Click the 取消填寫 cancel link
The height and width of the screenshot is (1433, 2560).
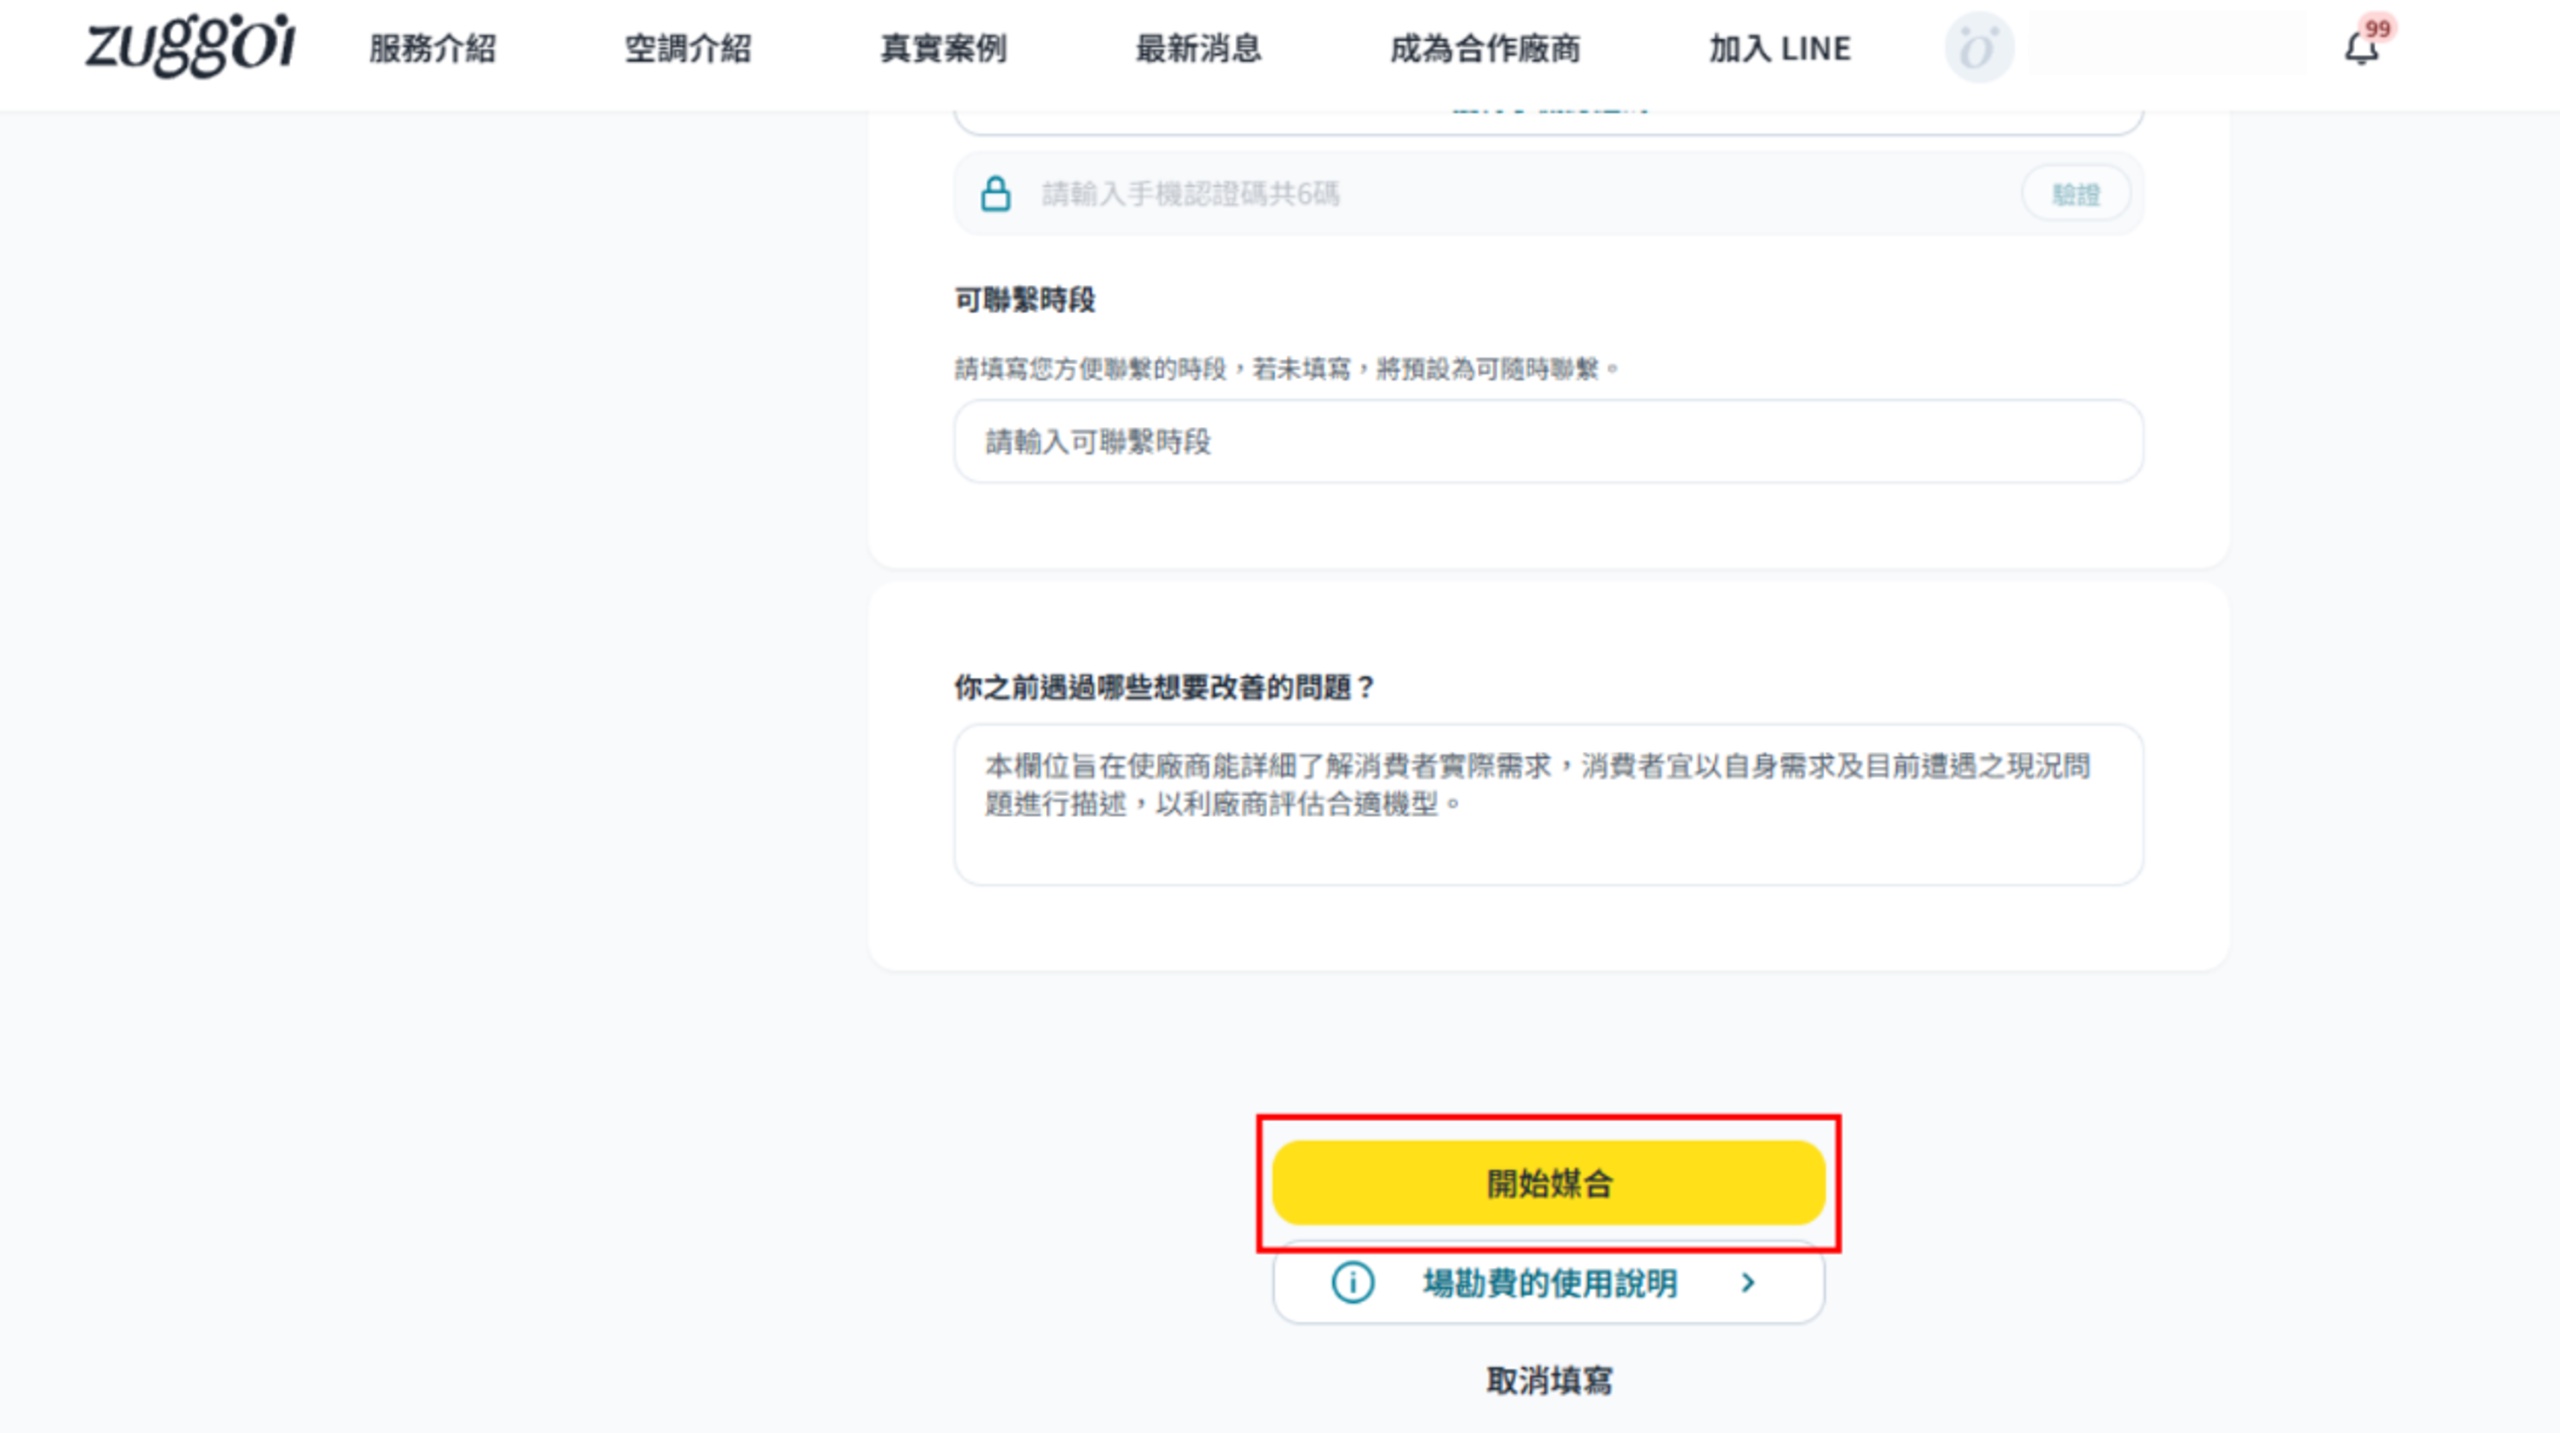point(1549,1381)
